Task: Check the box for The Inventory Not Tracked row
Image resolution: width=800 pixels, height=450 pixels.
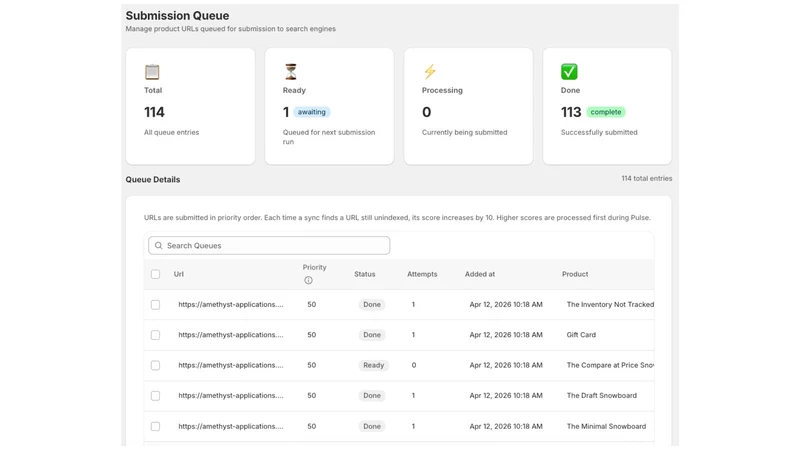Action: [x=155, y=305]
